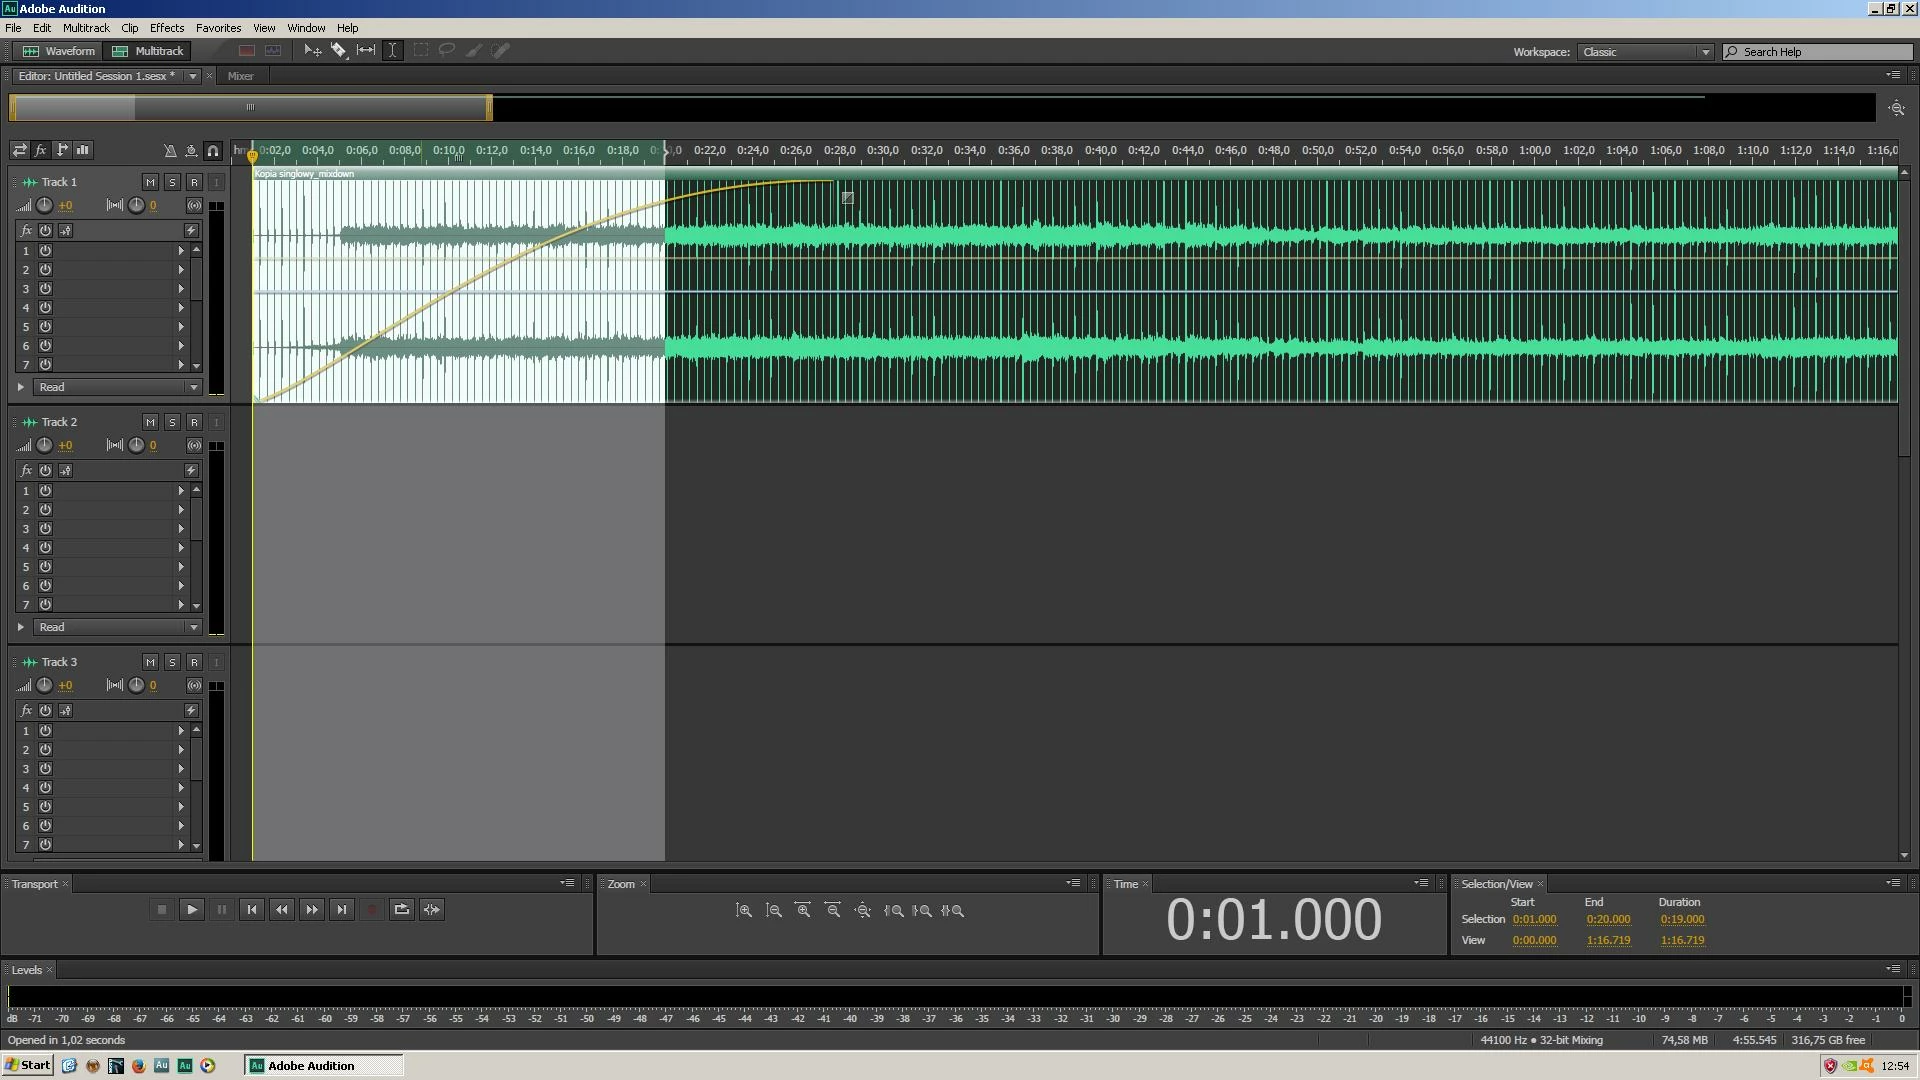This screenshot has width=1920, height=1080.
Task: Click Zoom Out Full icon
Action: click(x=863, y=911)
